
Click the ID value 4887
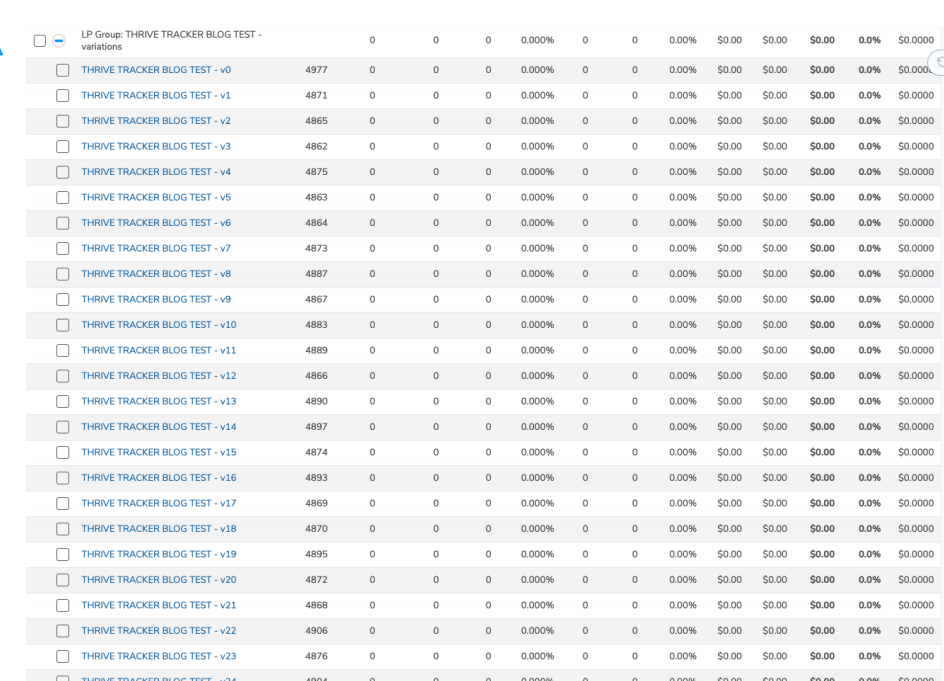tap(316, 273)
